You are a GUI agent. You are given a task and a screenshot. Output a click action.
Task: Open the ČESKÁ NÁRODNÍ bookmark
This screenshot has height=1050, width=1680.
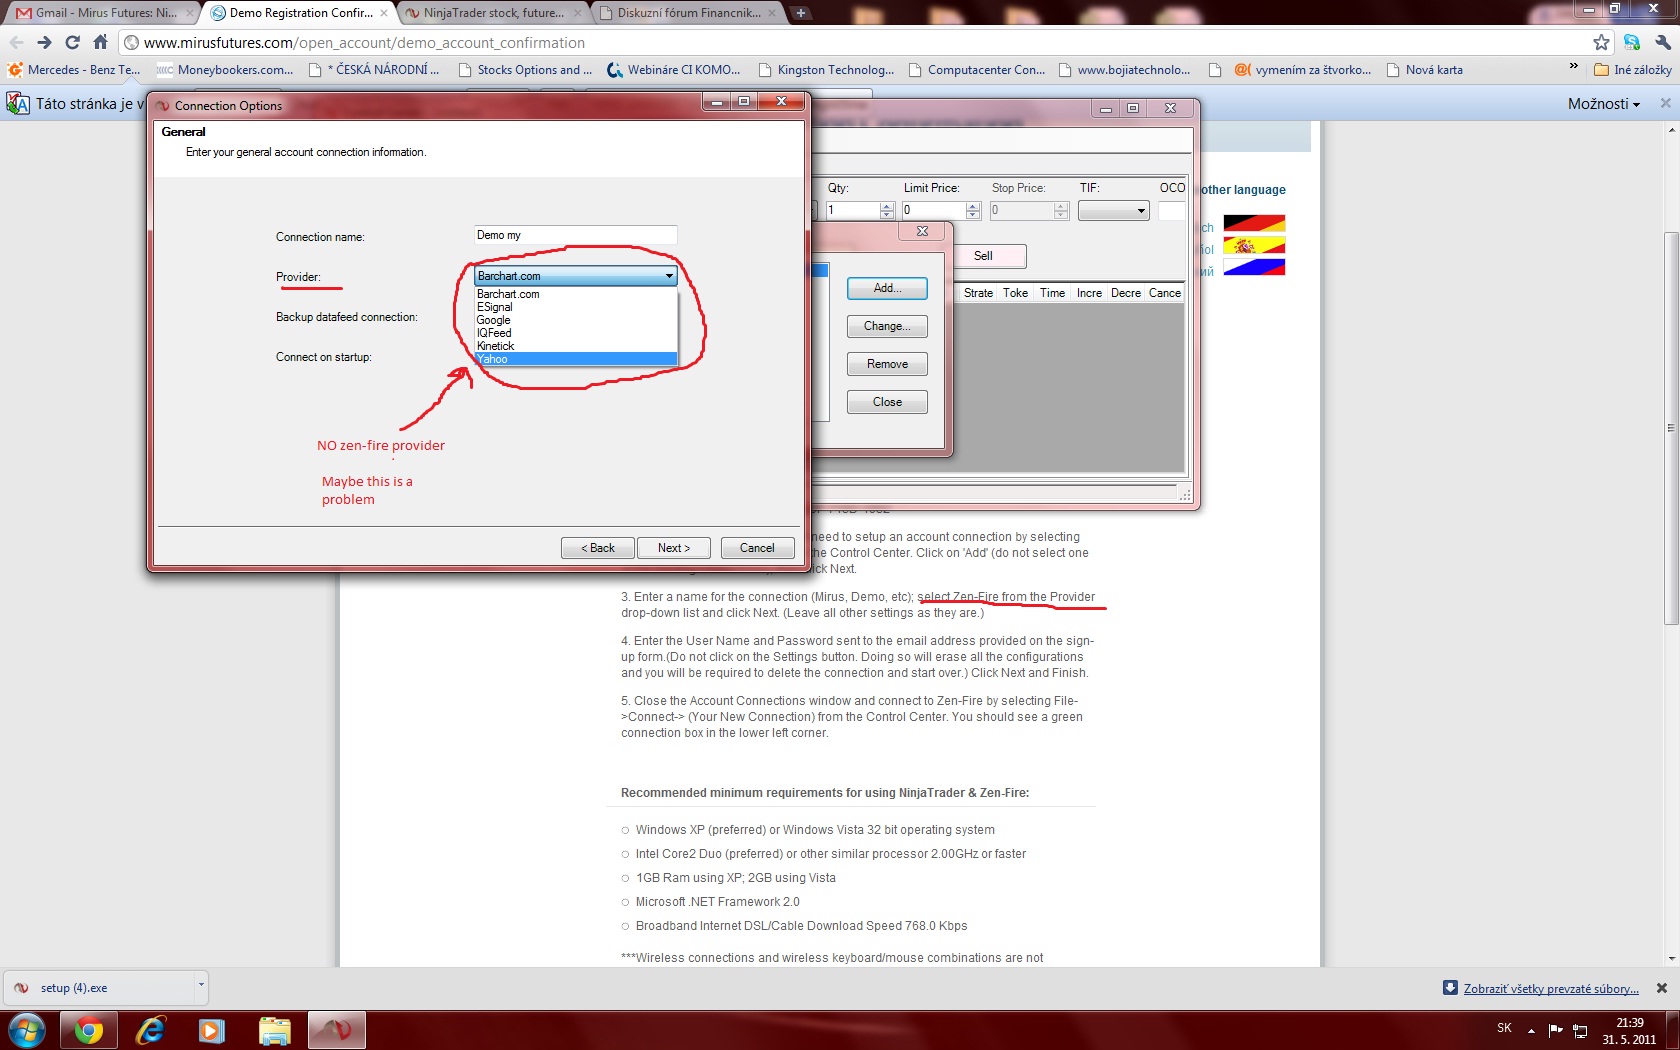click(x=374, y=70)
